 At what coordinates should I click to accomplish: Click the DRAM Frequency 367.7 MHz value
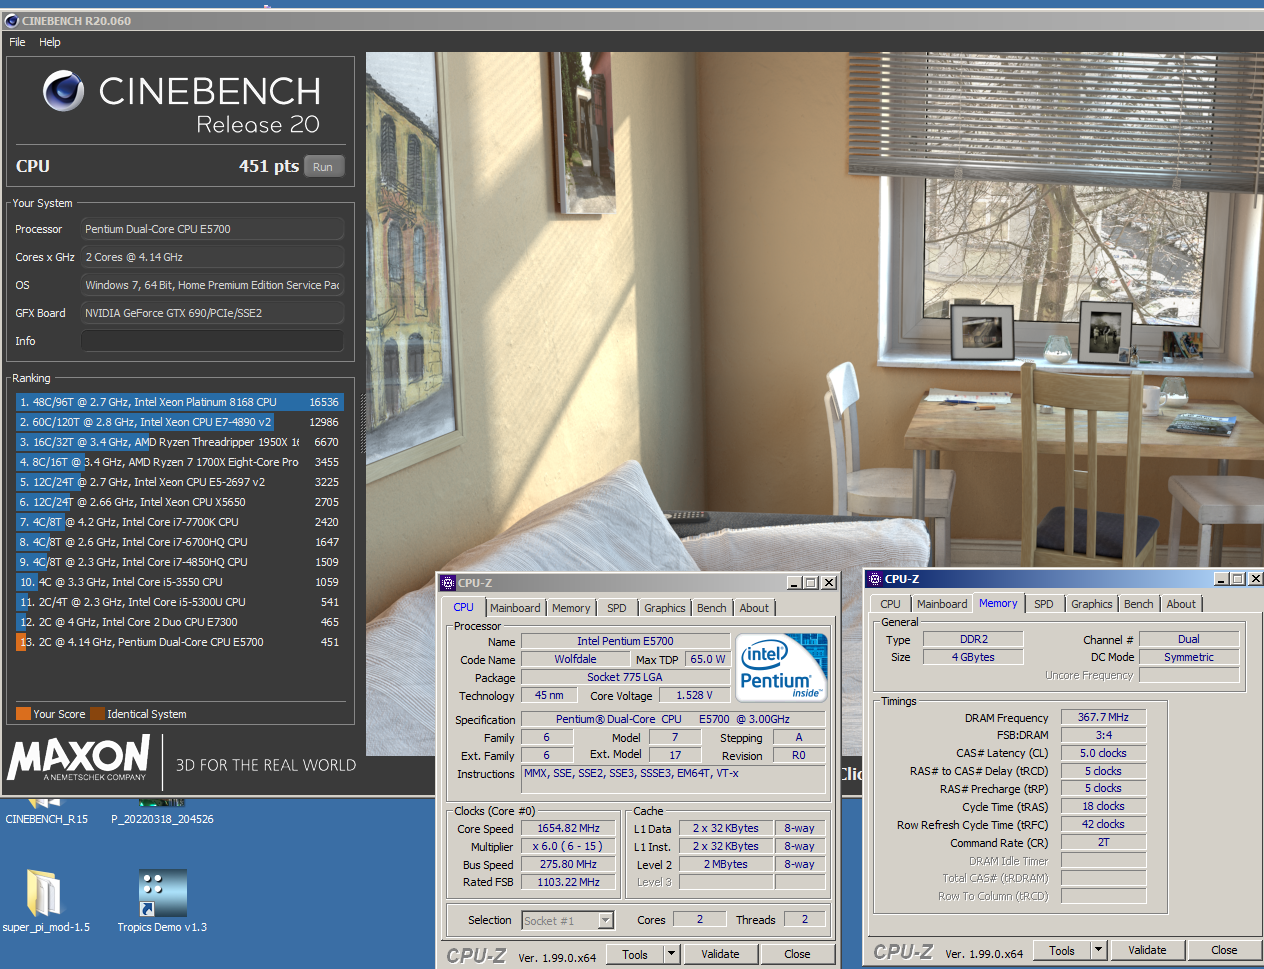[1103, 717]
